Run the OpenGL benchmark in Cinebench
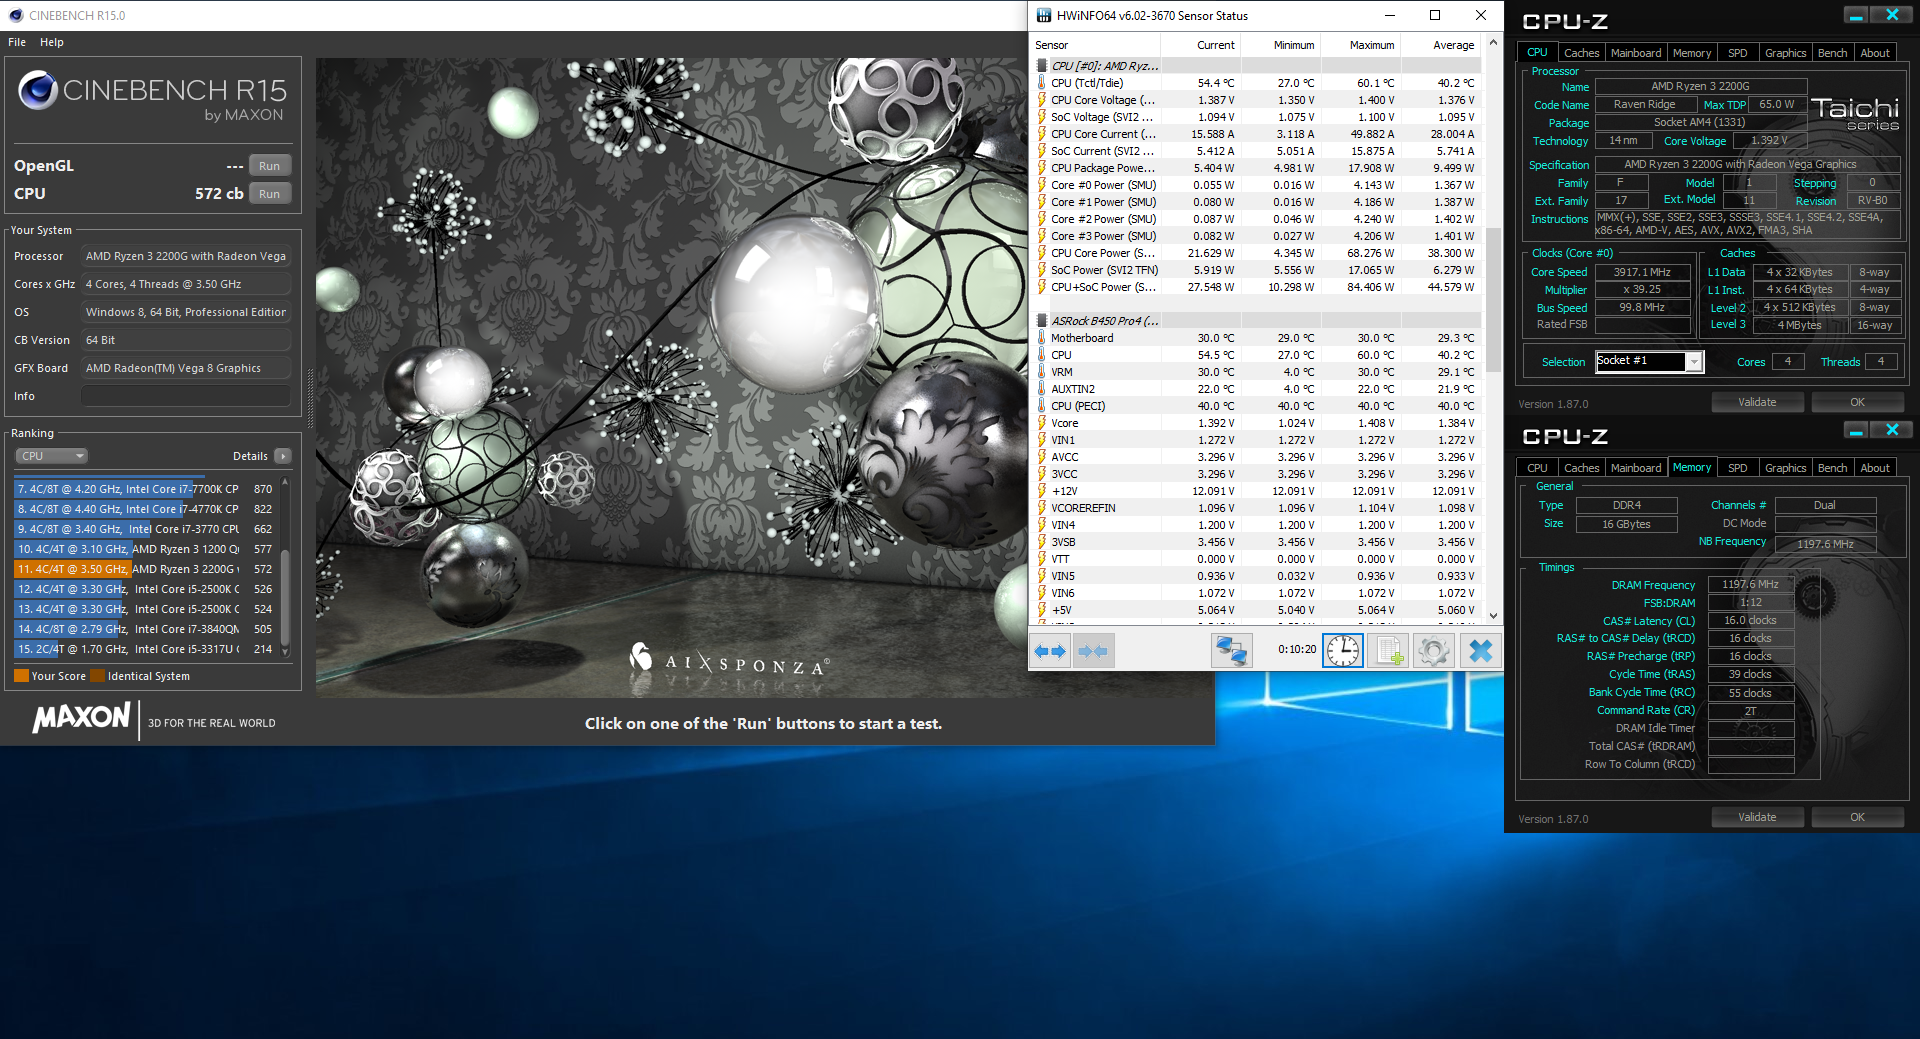1920x1039 pixels. point(269,166)
